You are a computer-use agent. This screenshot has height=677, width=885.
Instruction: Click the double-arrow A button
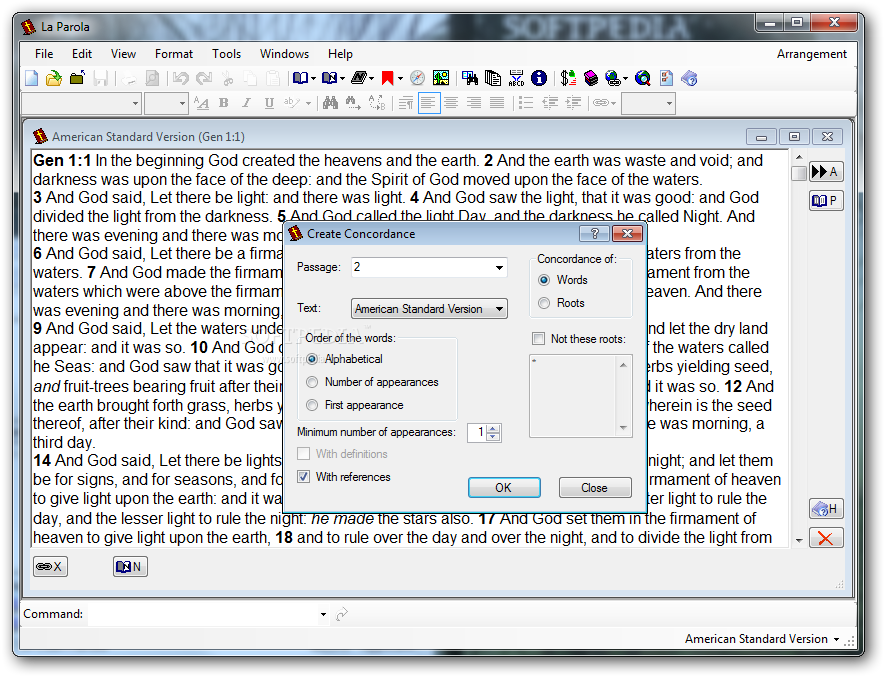[x=826, y=172]
